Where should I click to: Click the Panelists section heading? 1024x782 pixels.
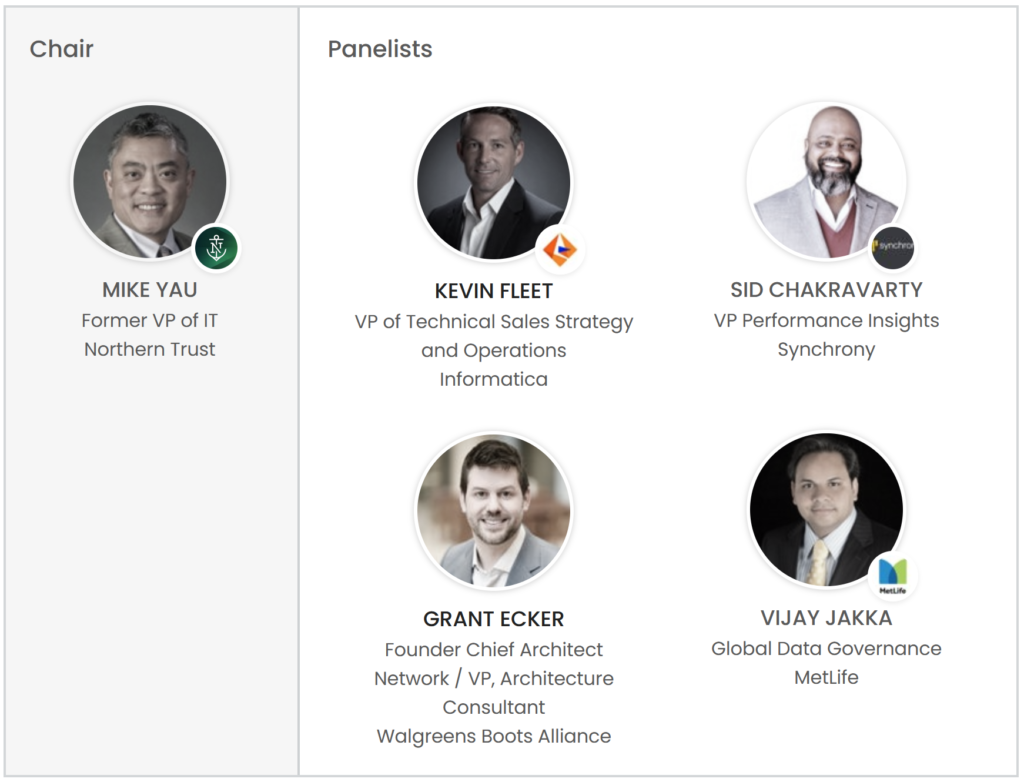380,48
